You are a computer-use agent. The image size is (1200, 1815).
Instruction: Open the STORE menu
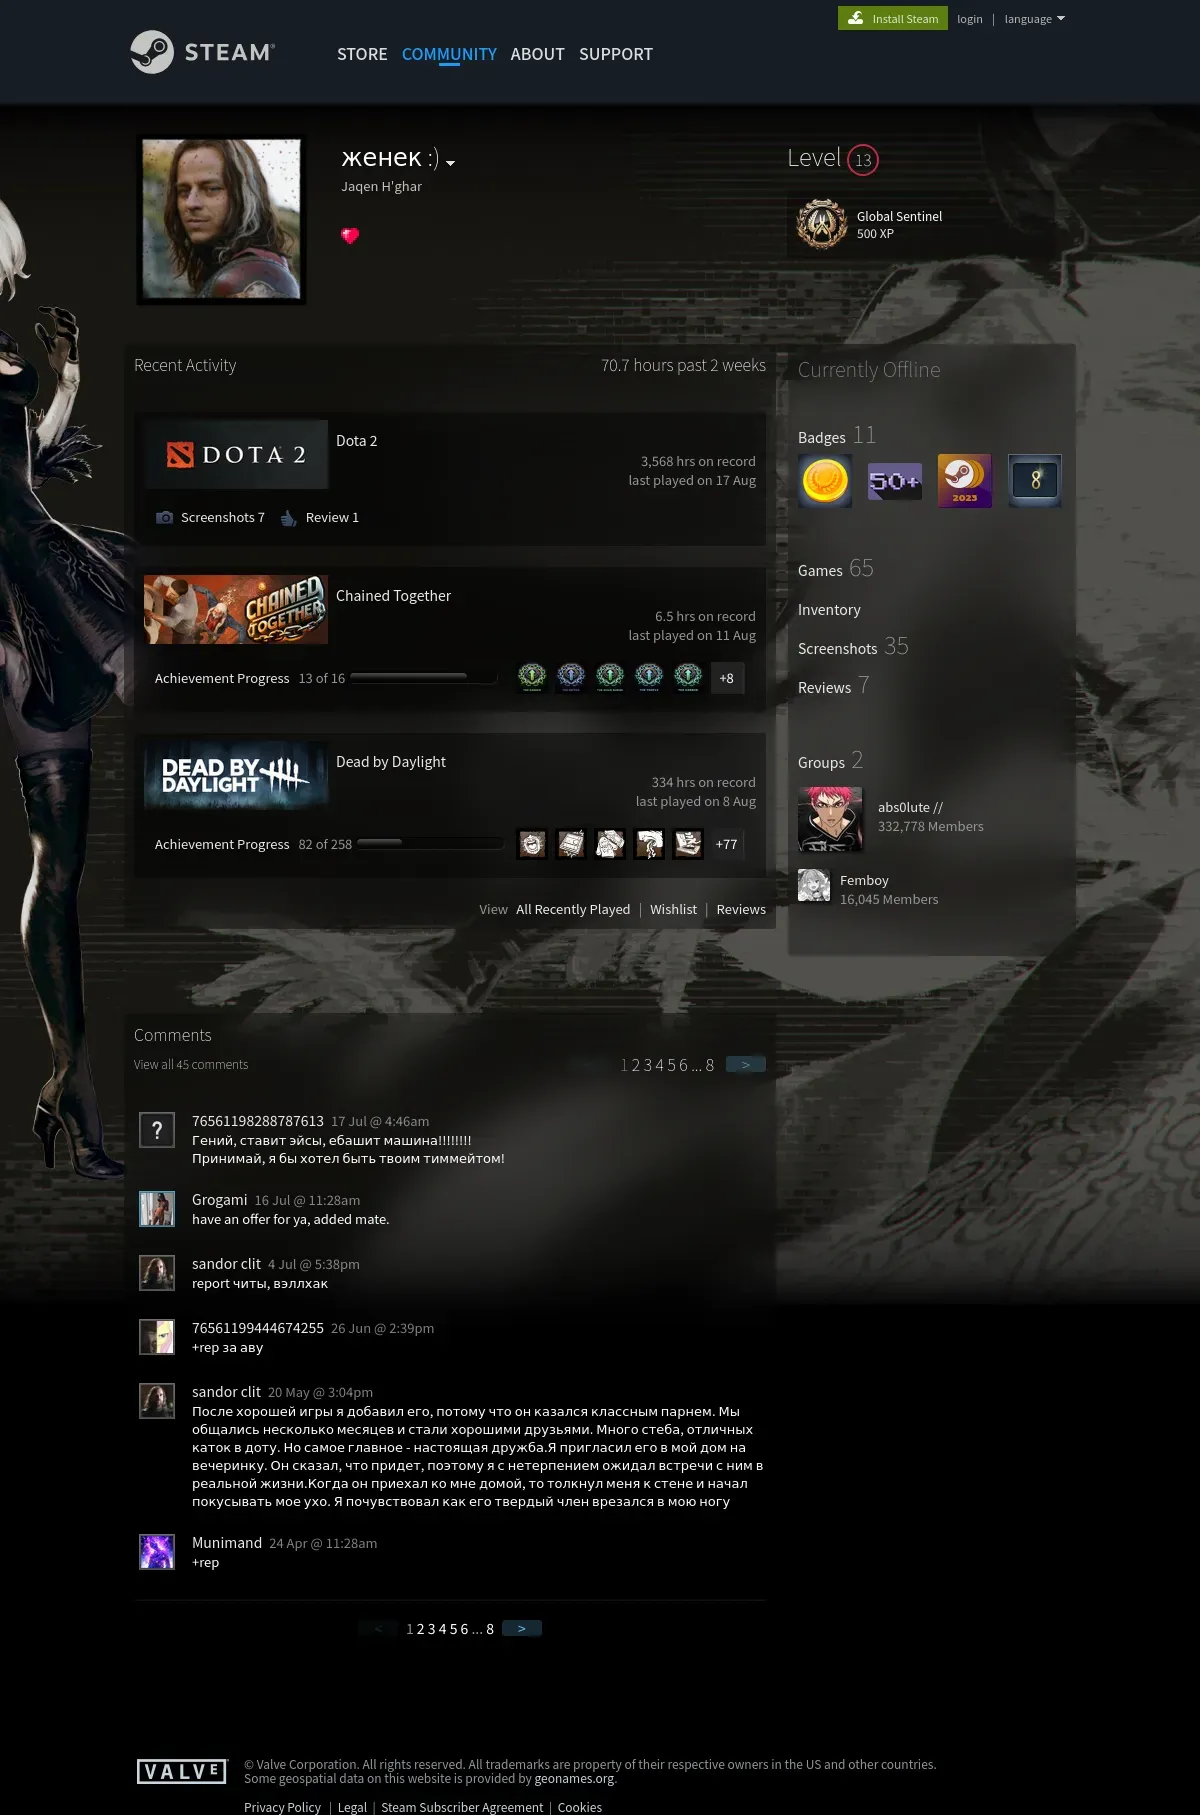362,54
